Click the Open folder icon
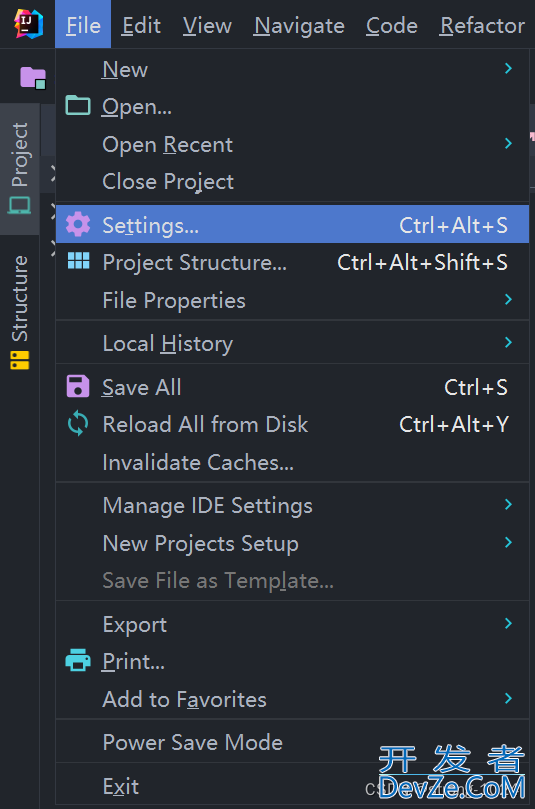535x809 pixels. click(78, 106)
